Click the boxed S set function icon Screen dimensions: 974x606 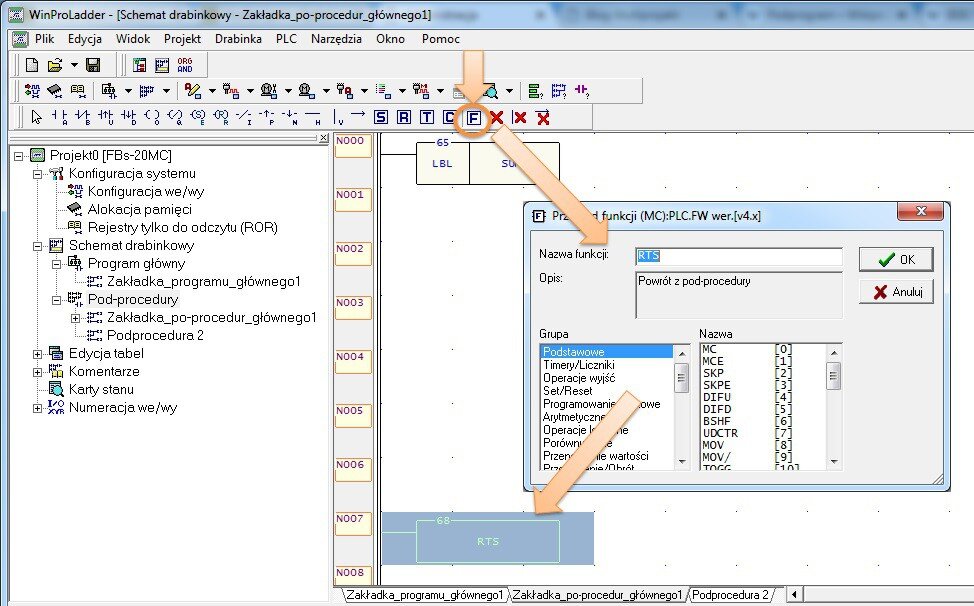(381, 117)
